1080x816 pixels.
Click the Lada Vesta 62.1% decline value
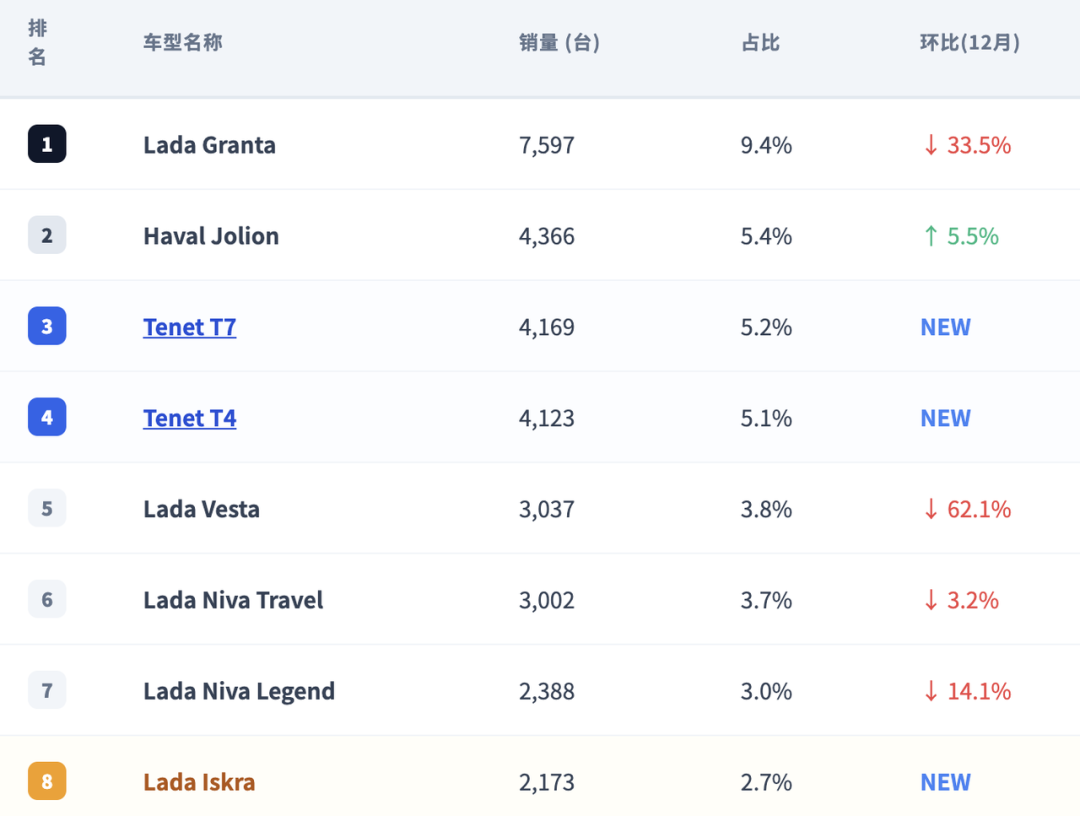click(x=968, y=510)
